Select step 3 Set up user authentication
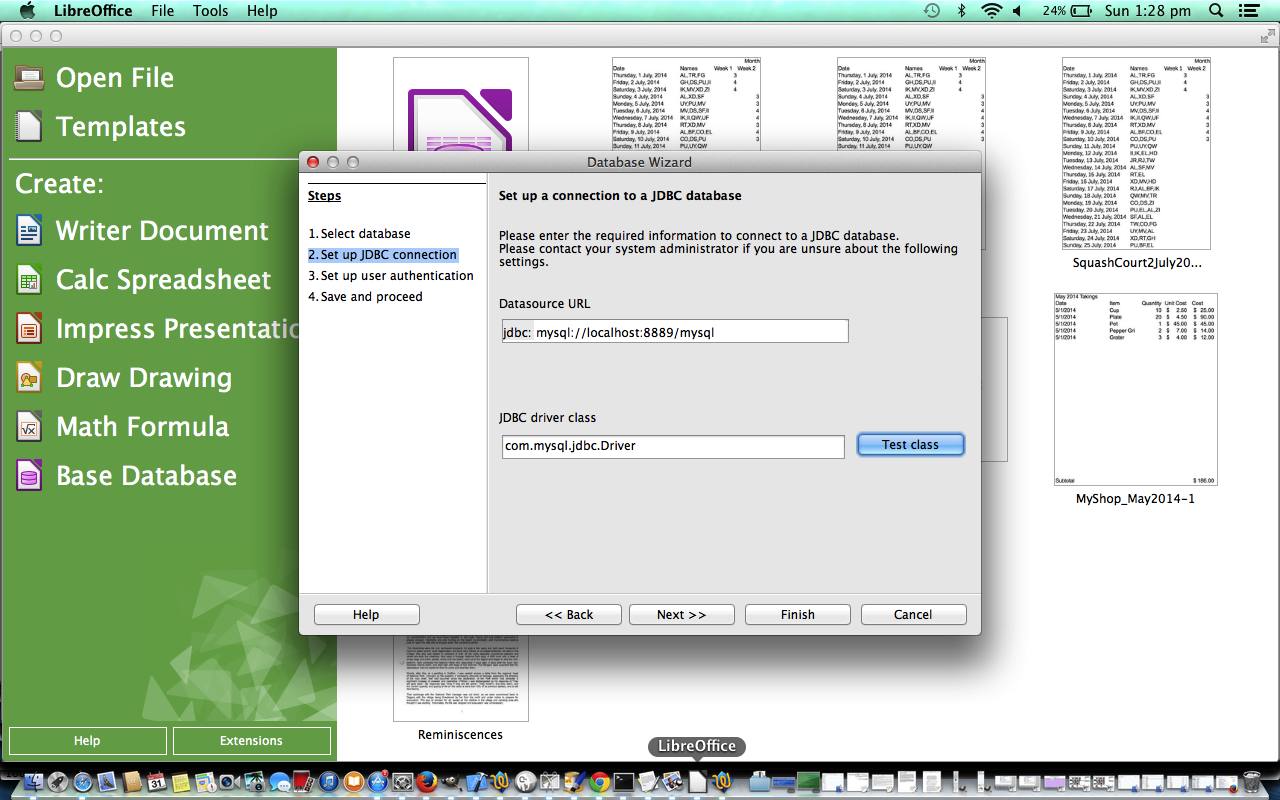This screenshot has height=800, width=1280. click(x=391, y=276)
